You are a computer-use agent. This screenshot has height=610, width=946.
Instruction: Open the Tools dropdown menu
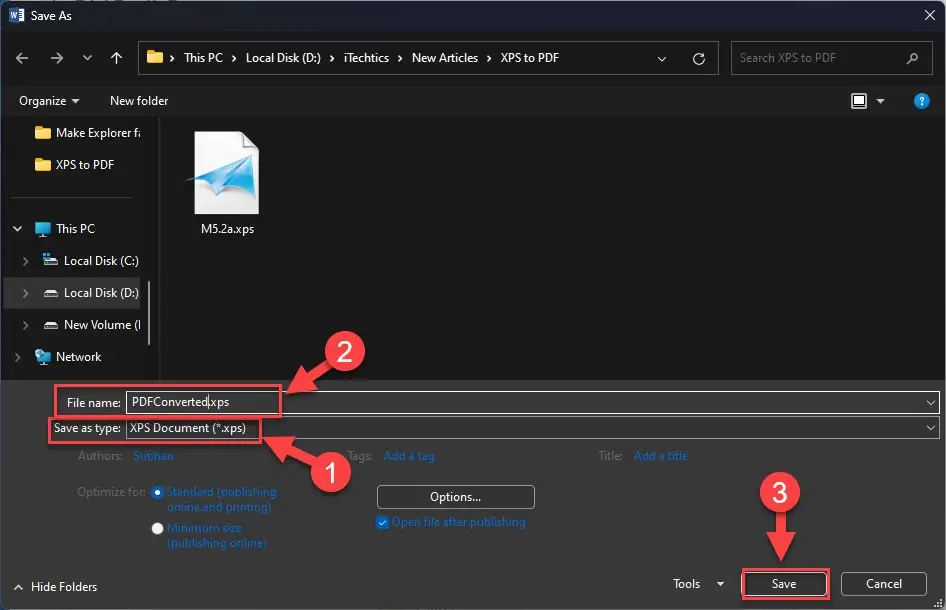coord(698,584)
